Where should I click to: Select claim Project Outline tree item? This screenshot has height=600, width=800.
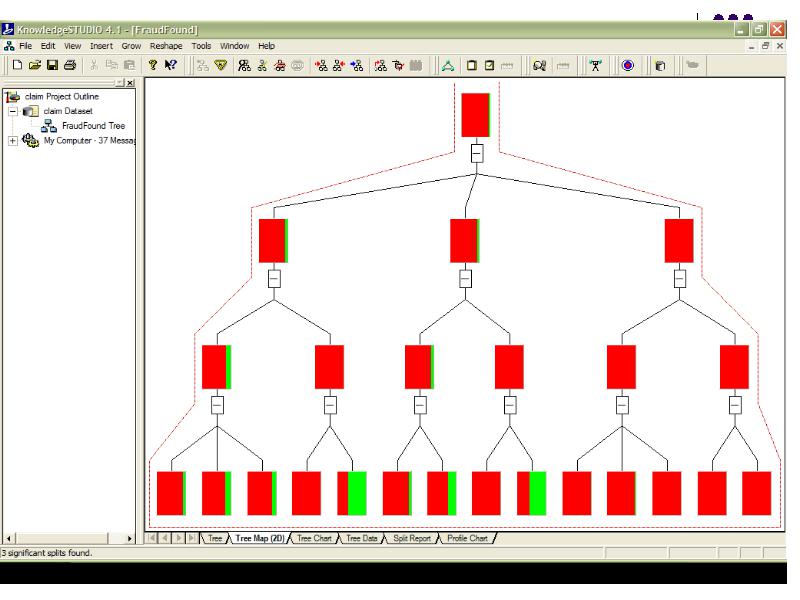(62, 96)
